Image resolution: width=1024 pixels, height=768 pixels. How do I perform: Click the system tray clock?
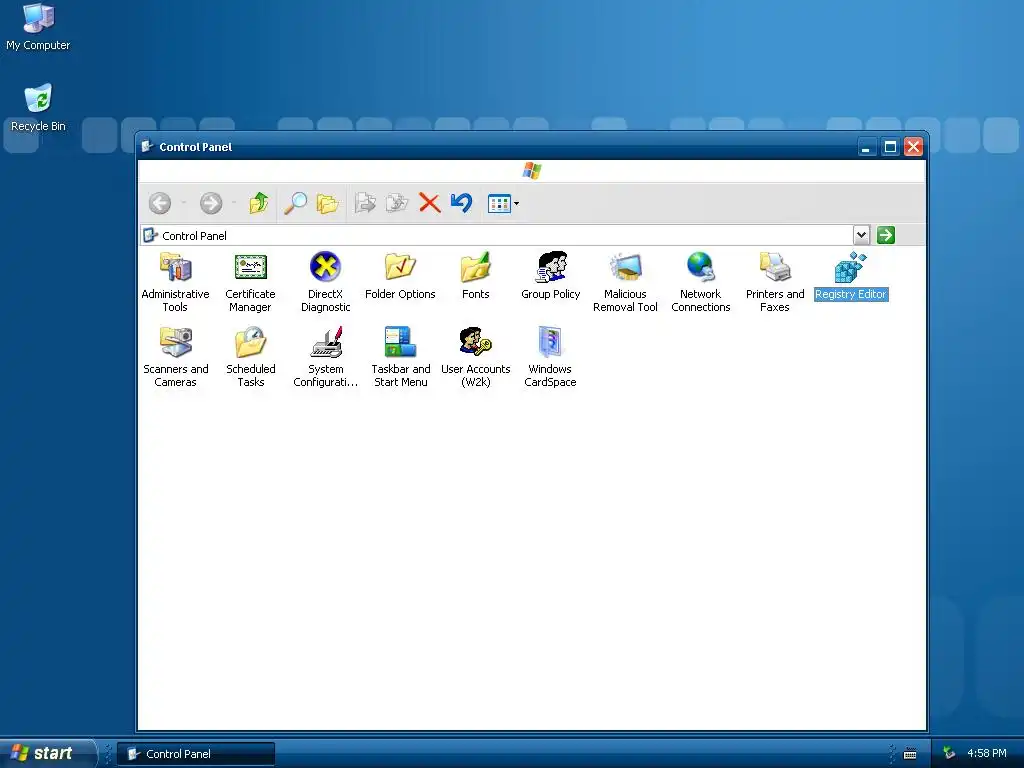point(987,753)
